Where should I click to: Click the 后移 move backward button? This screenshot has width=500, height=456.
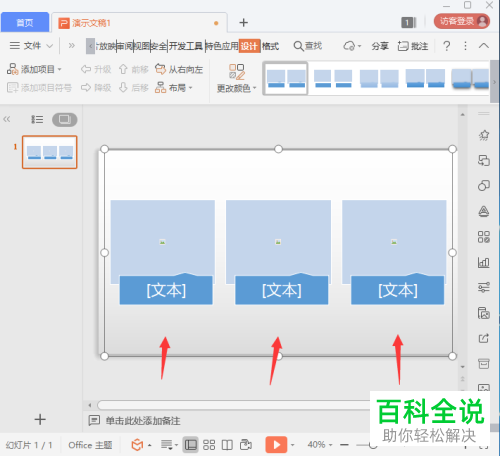tap(133, 88)
